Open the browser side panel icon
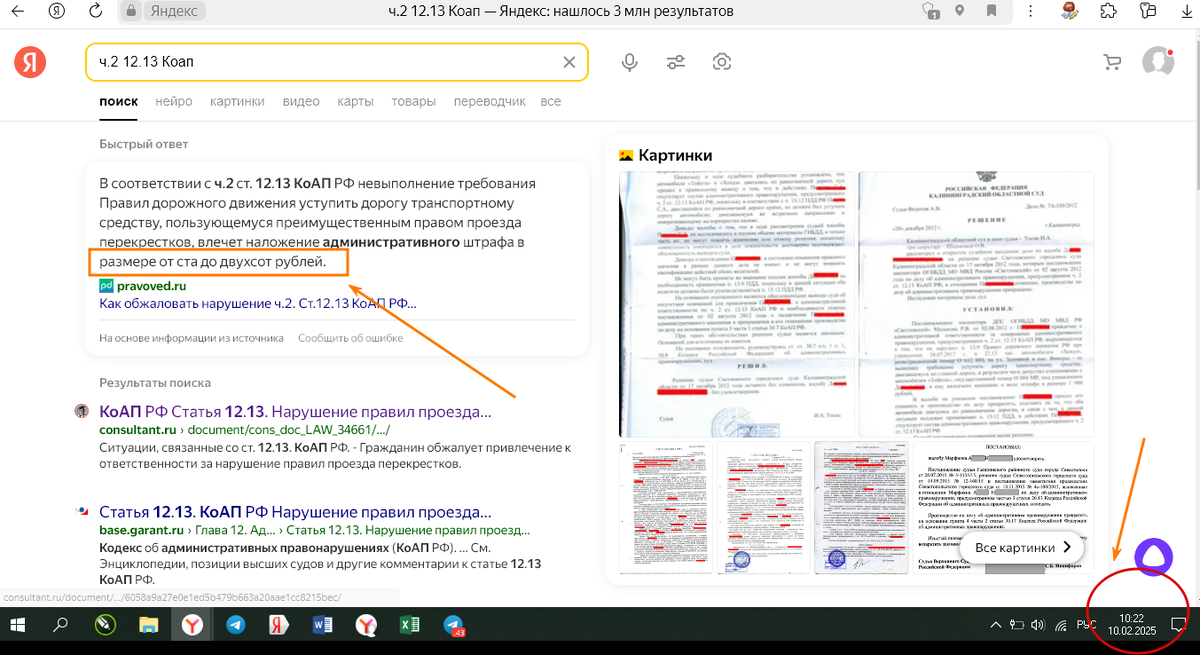 [1146, 11]
